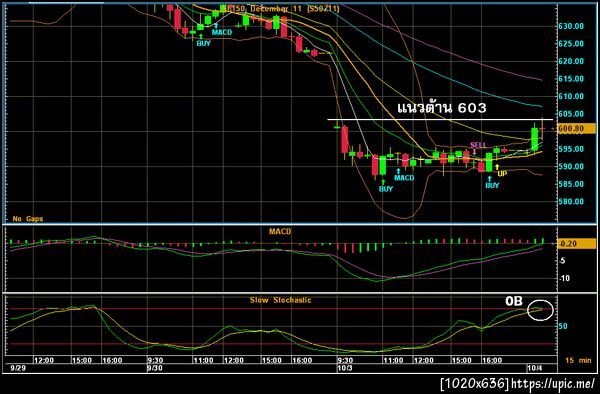The width and height of the screenshot is (600, 394).
Task: Select the MACD signal label near 590
Action: [404, 178]
